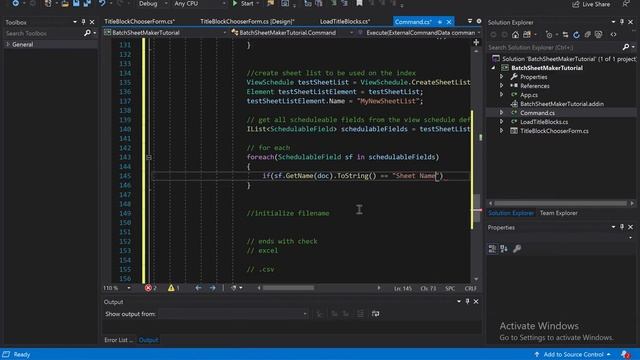
Task: Click the error count indicator
Action: click(151, 288)
